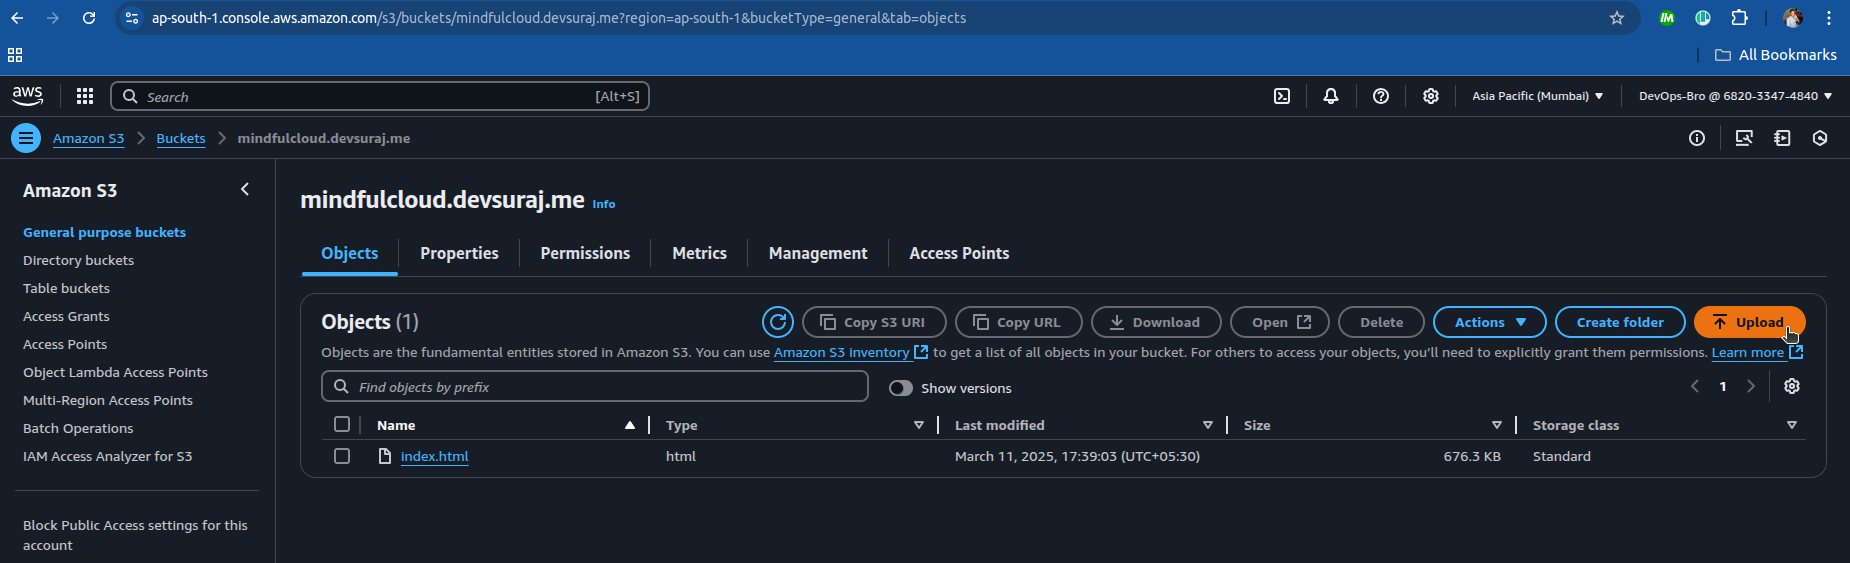
Task: Expand the Actions dropdown
Action: 1490,322
